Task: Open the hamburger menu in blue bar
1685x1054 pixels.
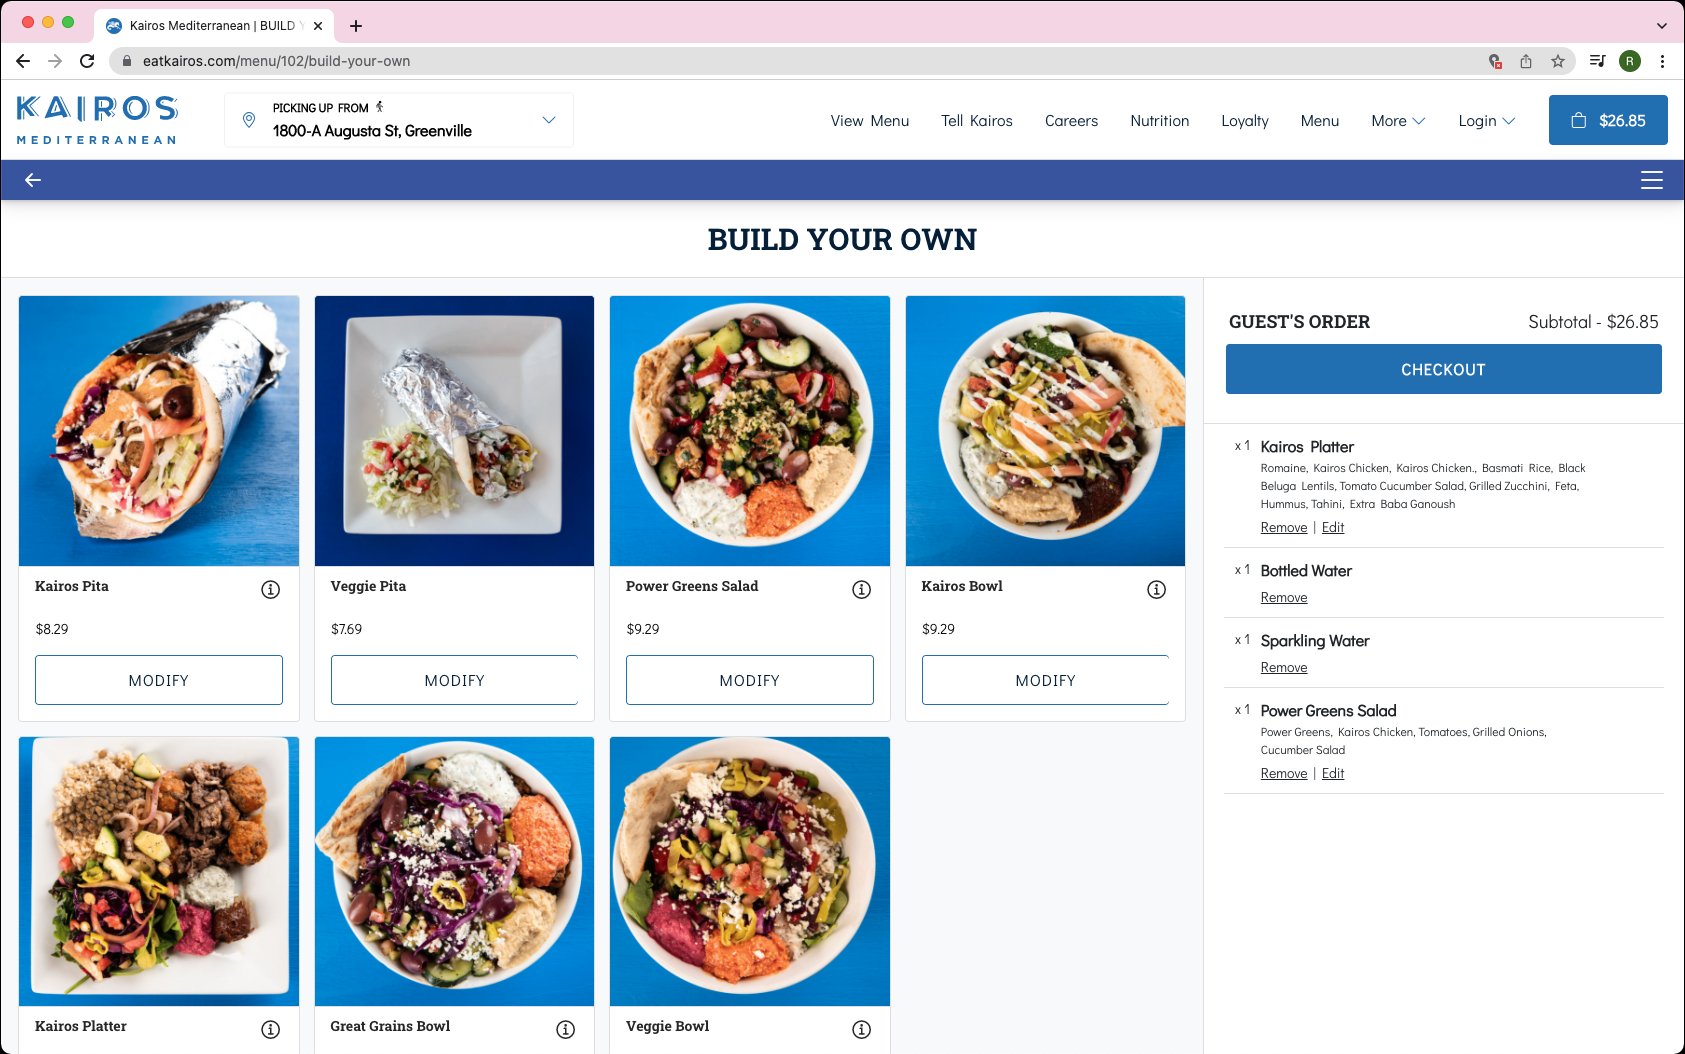Action: click(x=1652, y=180)
